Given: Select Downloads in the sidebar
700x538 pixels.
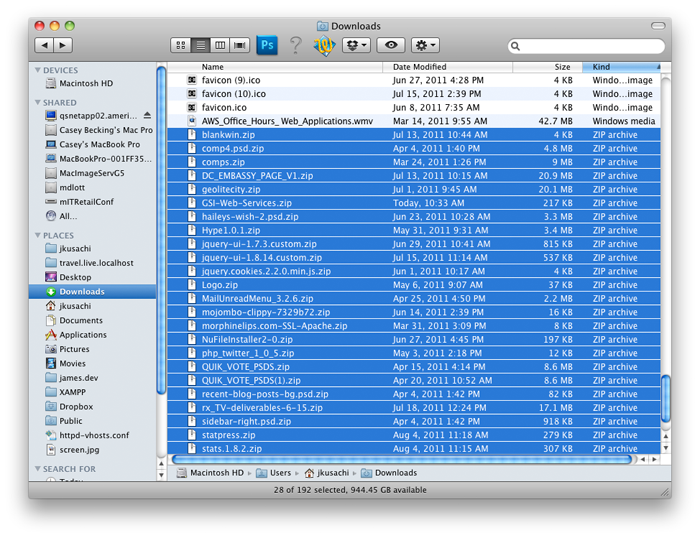Looking at the screenshot, I should click(x=92, y=292).
